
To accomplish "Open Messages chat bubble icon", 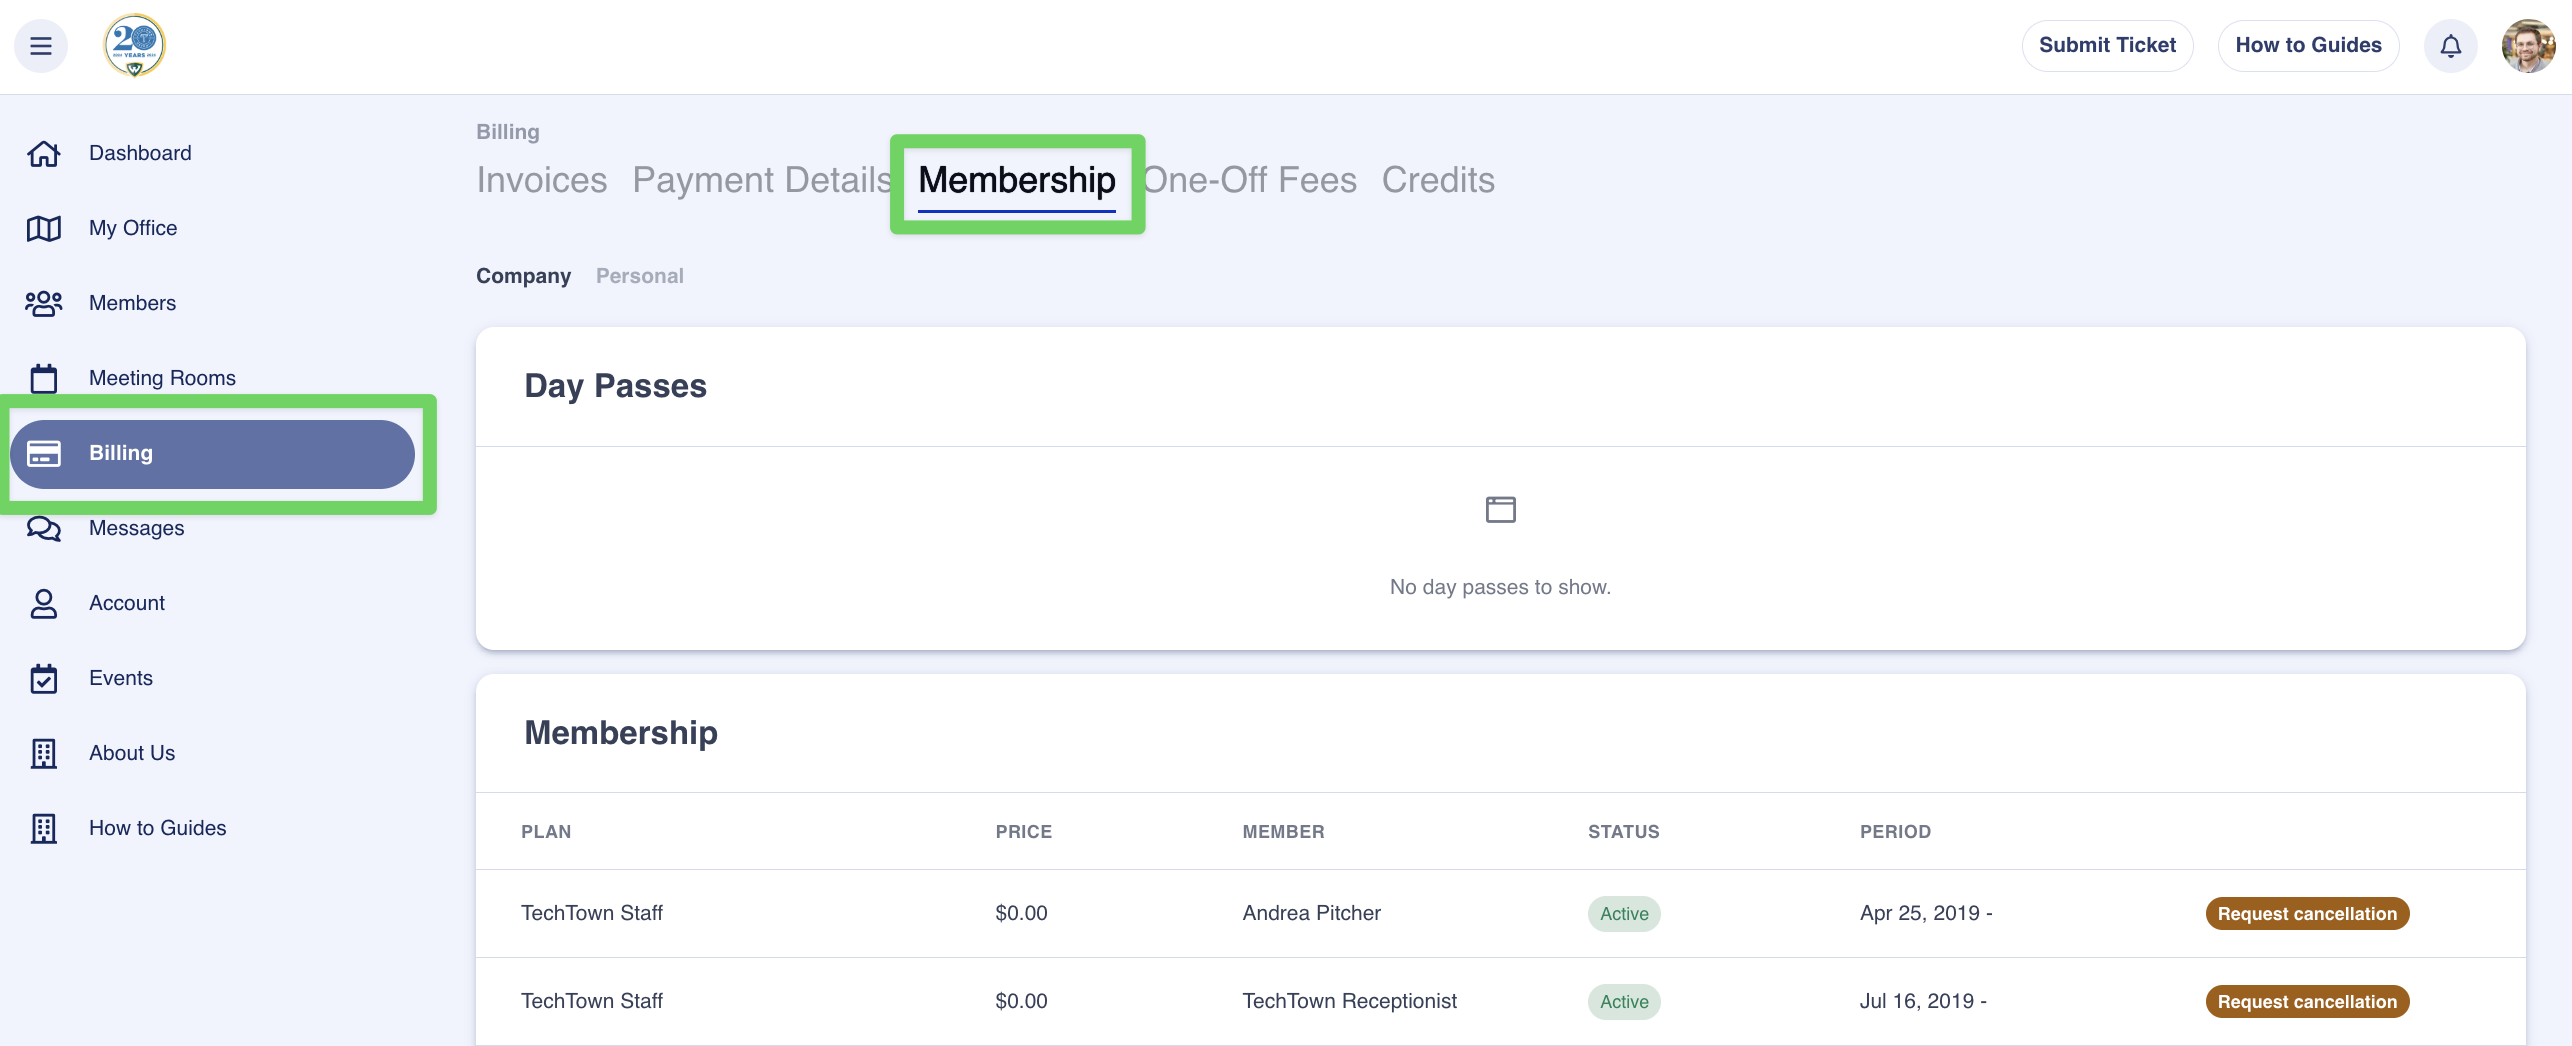I will tap(44, 529).
